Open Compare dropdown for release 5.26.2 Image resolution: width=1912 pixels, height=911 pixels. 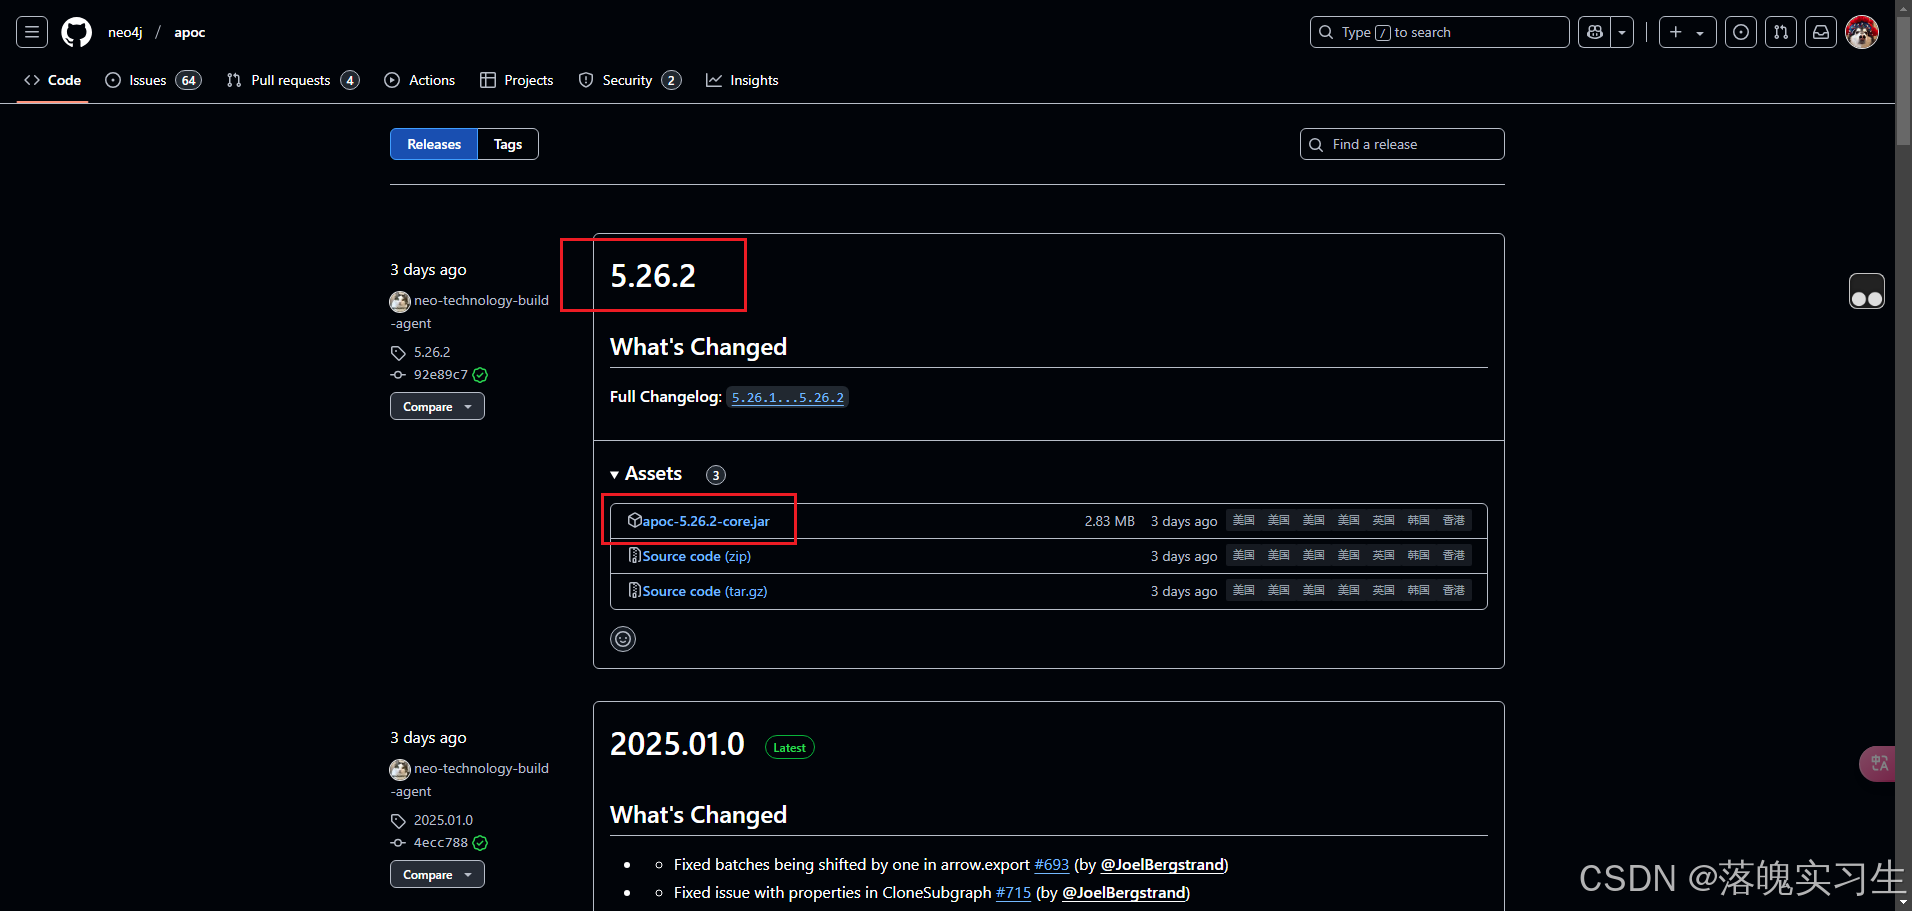tap(437, 406)
